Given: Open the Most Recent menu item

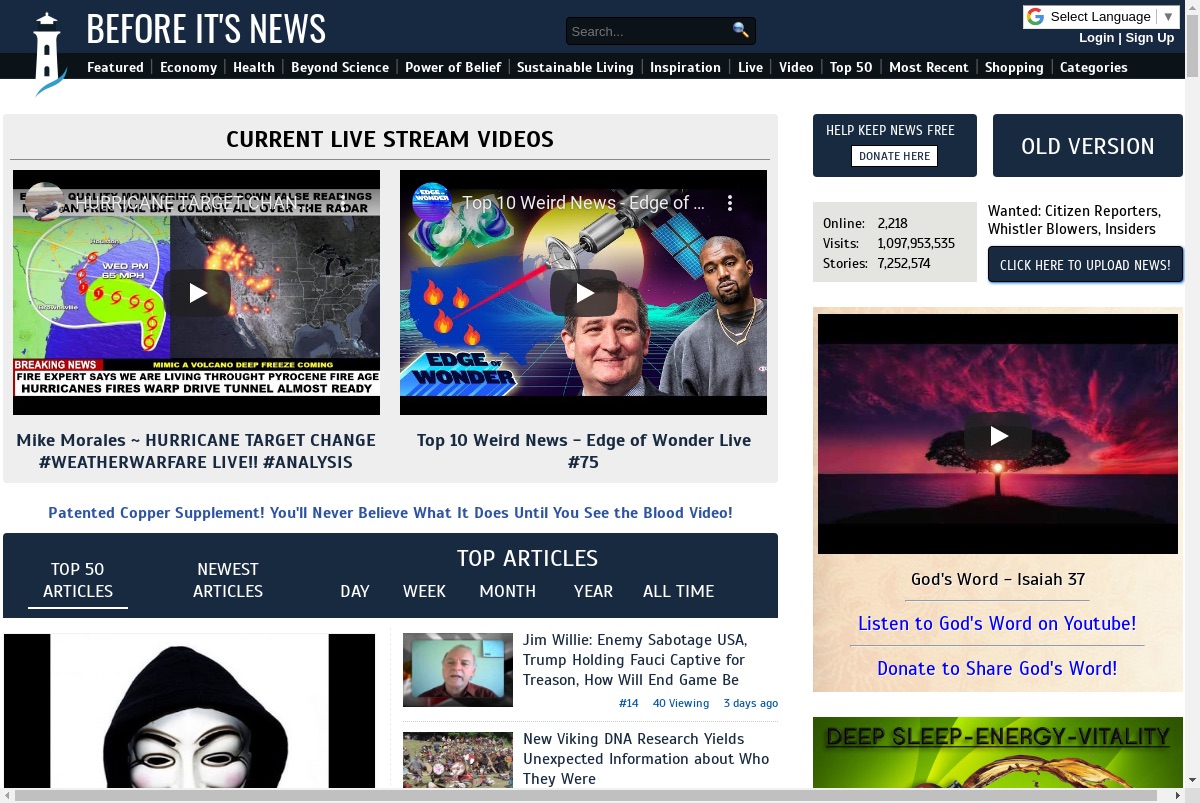Looking at the screenshot, I should pyautogui.click(x=929, y=67).
